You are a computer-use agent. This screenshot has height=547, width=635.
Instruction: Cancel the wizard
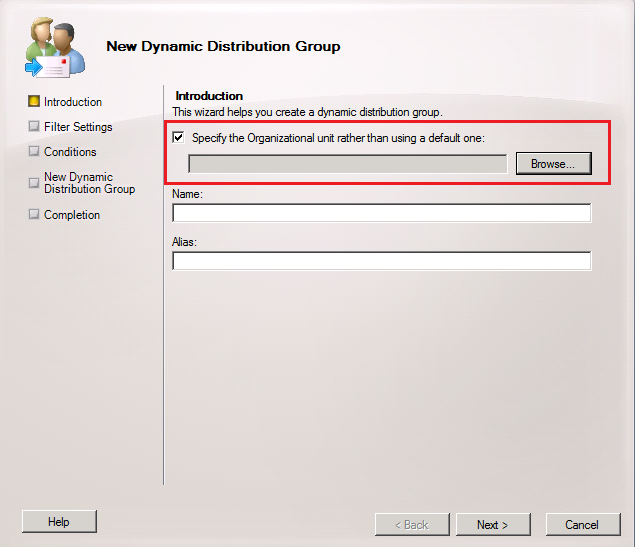pyautogui.click(x=582, y=525)
